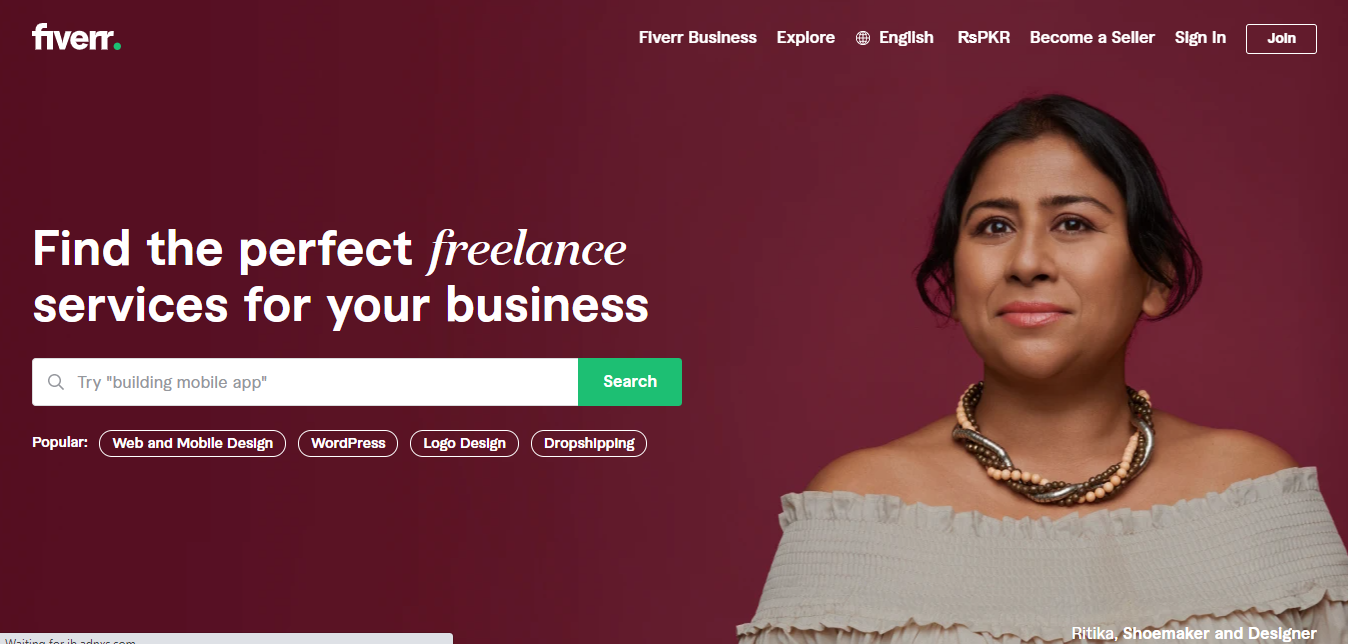Select the Web and Mobile Design tag

193,443
